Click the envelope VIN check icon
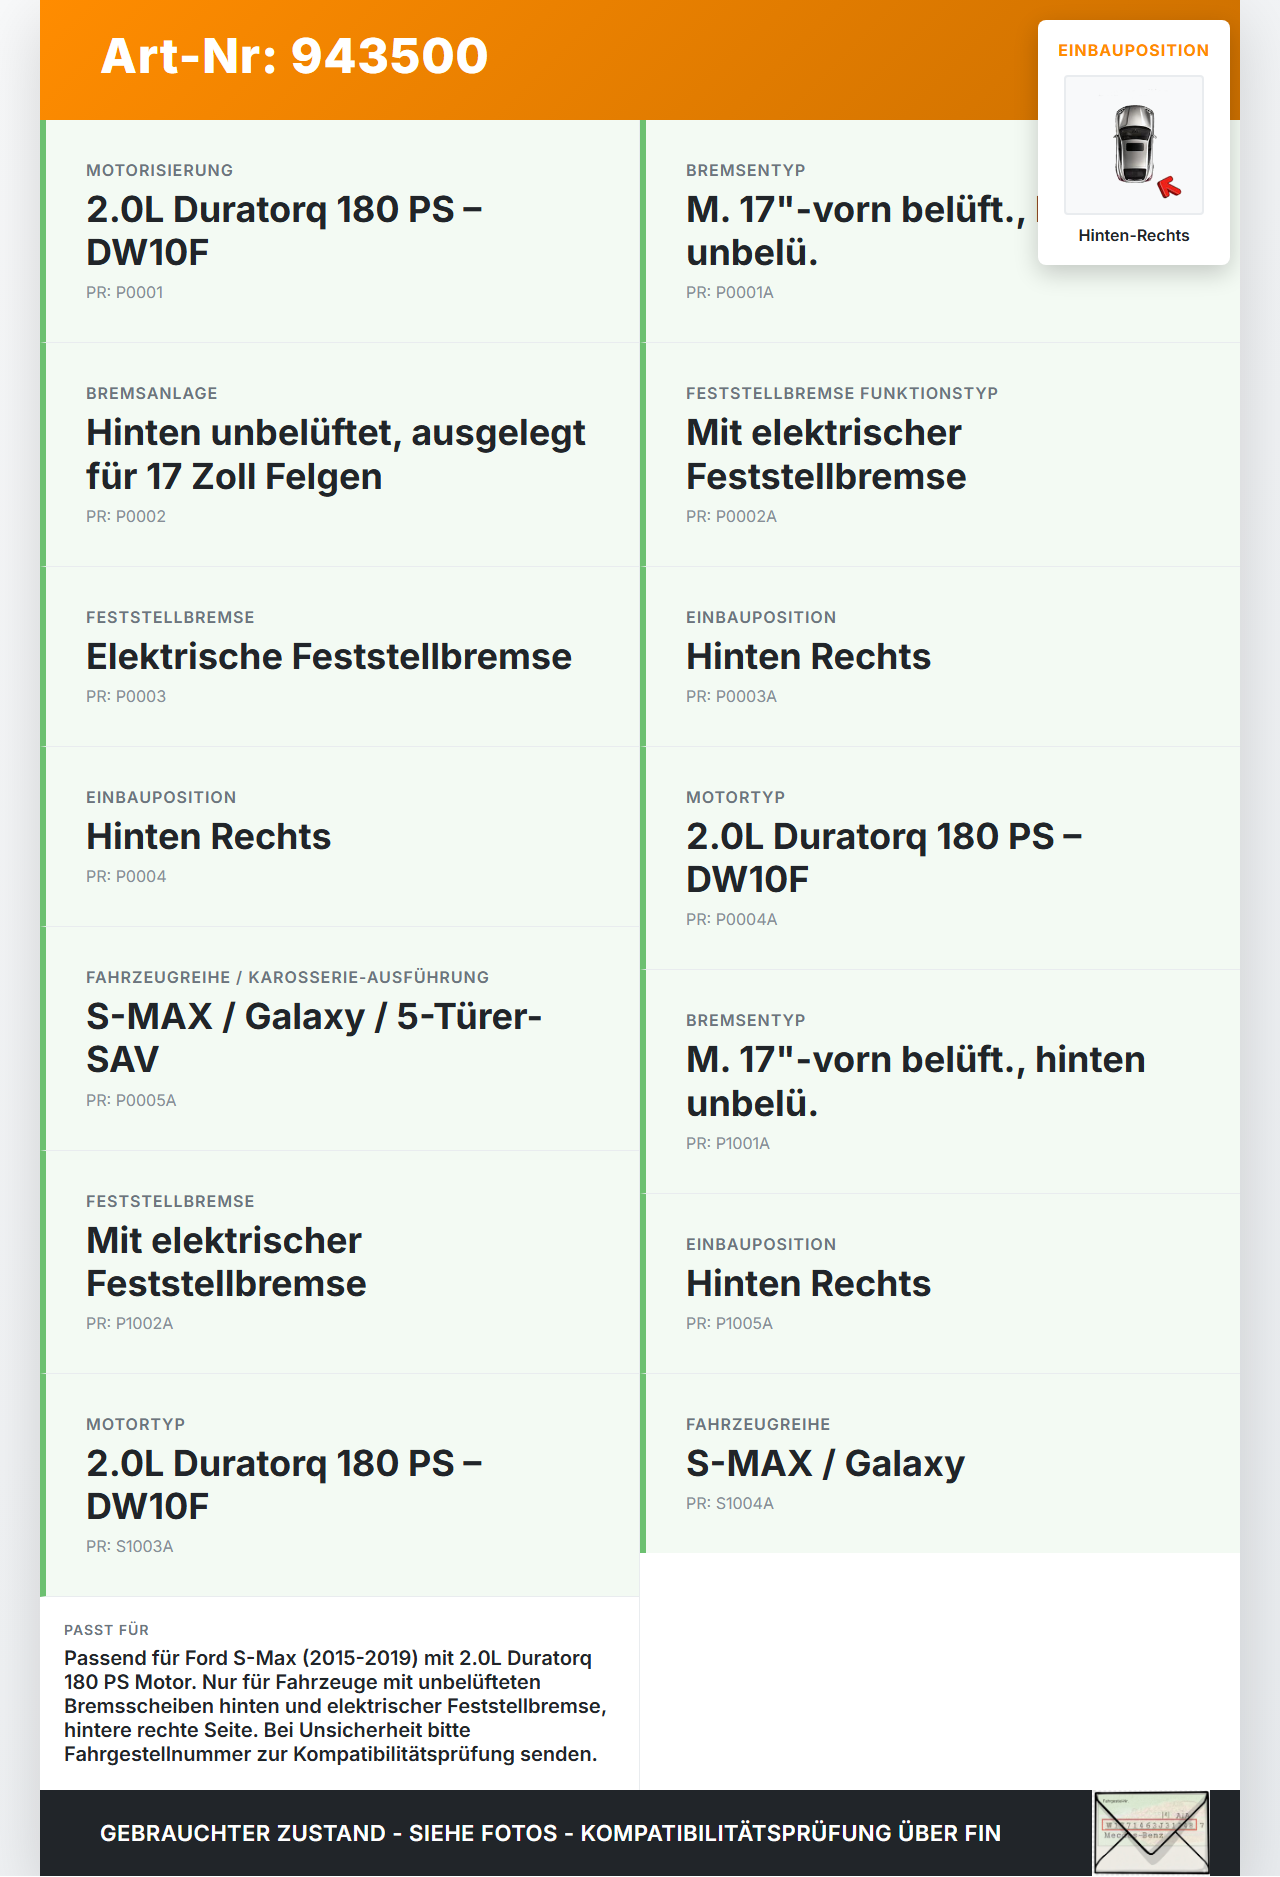 tap(1151, 1832)
